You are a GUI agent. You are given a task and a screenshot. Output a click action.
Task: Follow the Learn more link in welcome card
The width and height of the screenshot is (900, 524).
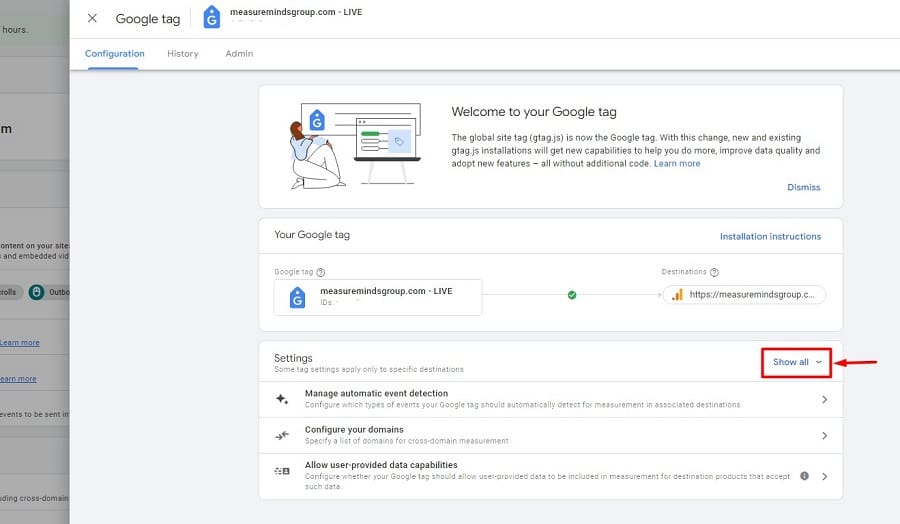tap(677, 164)
